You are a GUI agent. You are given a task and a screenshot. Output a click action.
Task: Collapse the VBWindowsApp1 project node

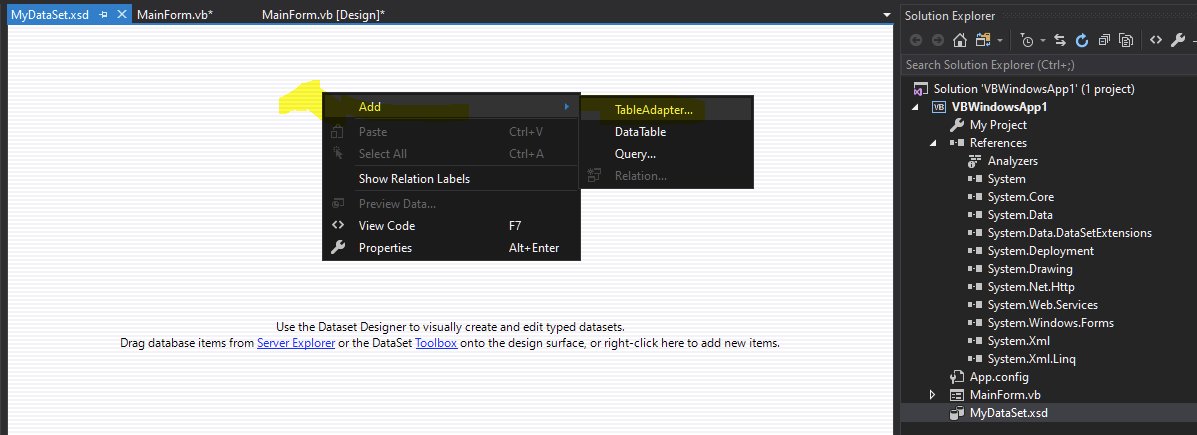click(915, 107)
